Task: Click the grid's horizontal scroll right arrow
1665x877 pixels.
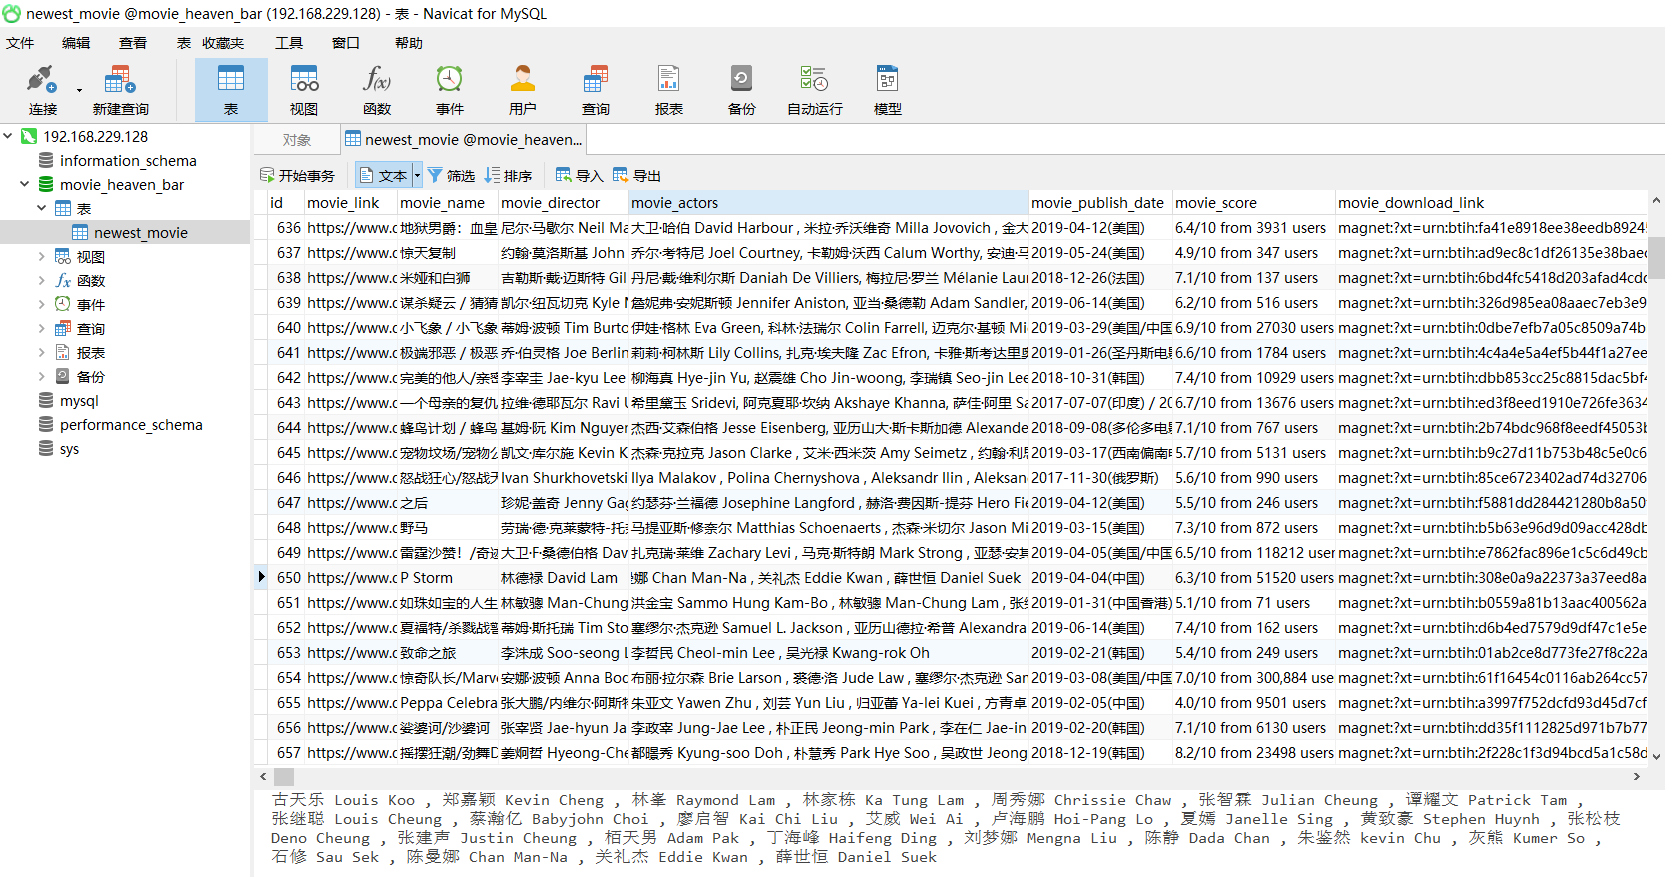Action: click(1637, 776)
